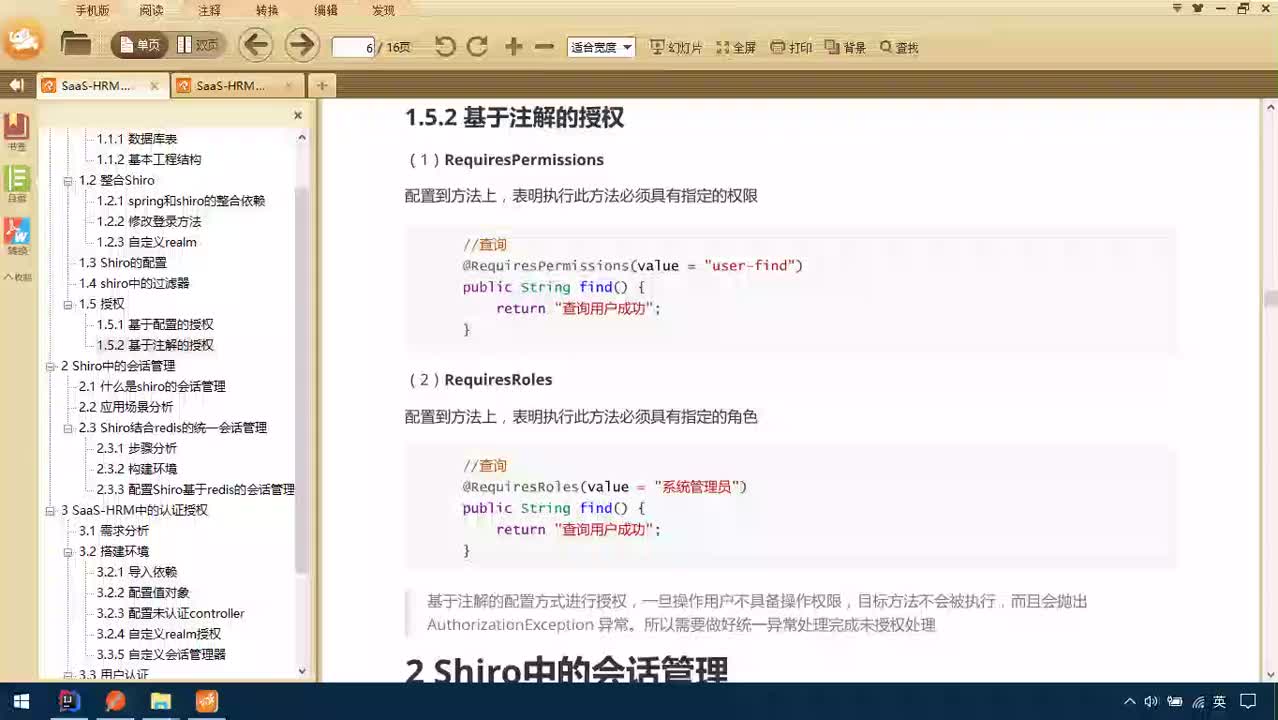Switch to second SaaS-HRM document tab
This screenshot has width=1278, height=720.
click(x=231, y=86)
